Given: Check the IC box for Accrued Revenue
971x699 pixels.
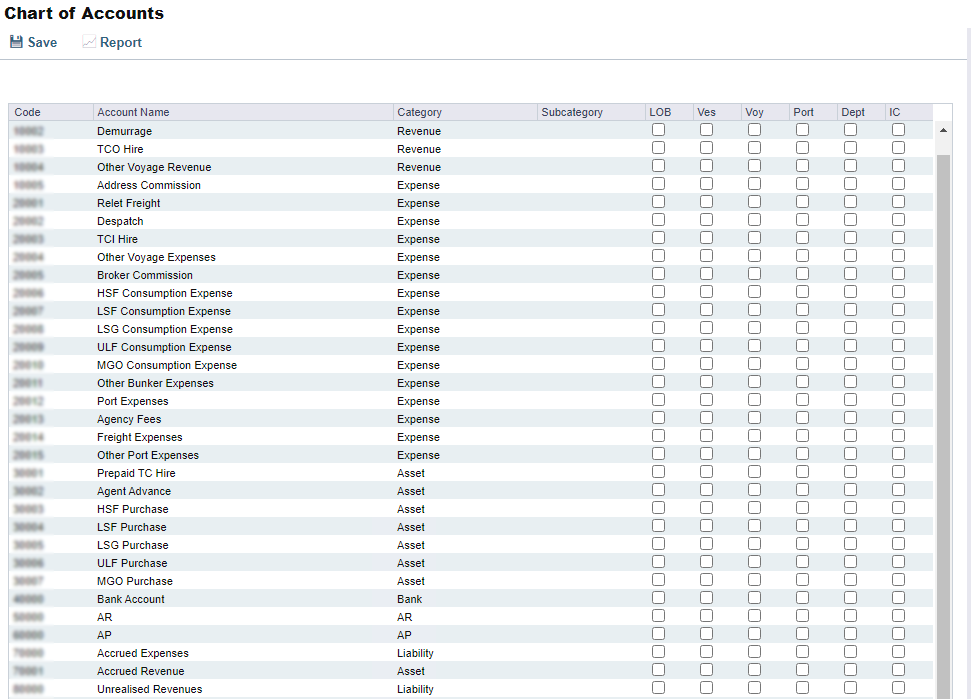Looking at the screenshot, I should [x=897, y=669].
